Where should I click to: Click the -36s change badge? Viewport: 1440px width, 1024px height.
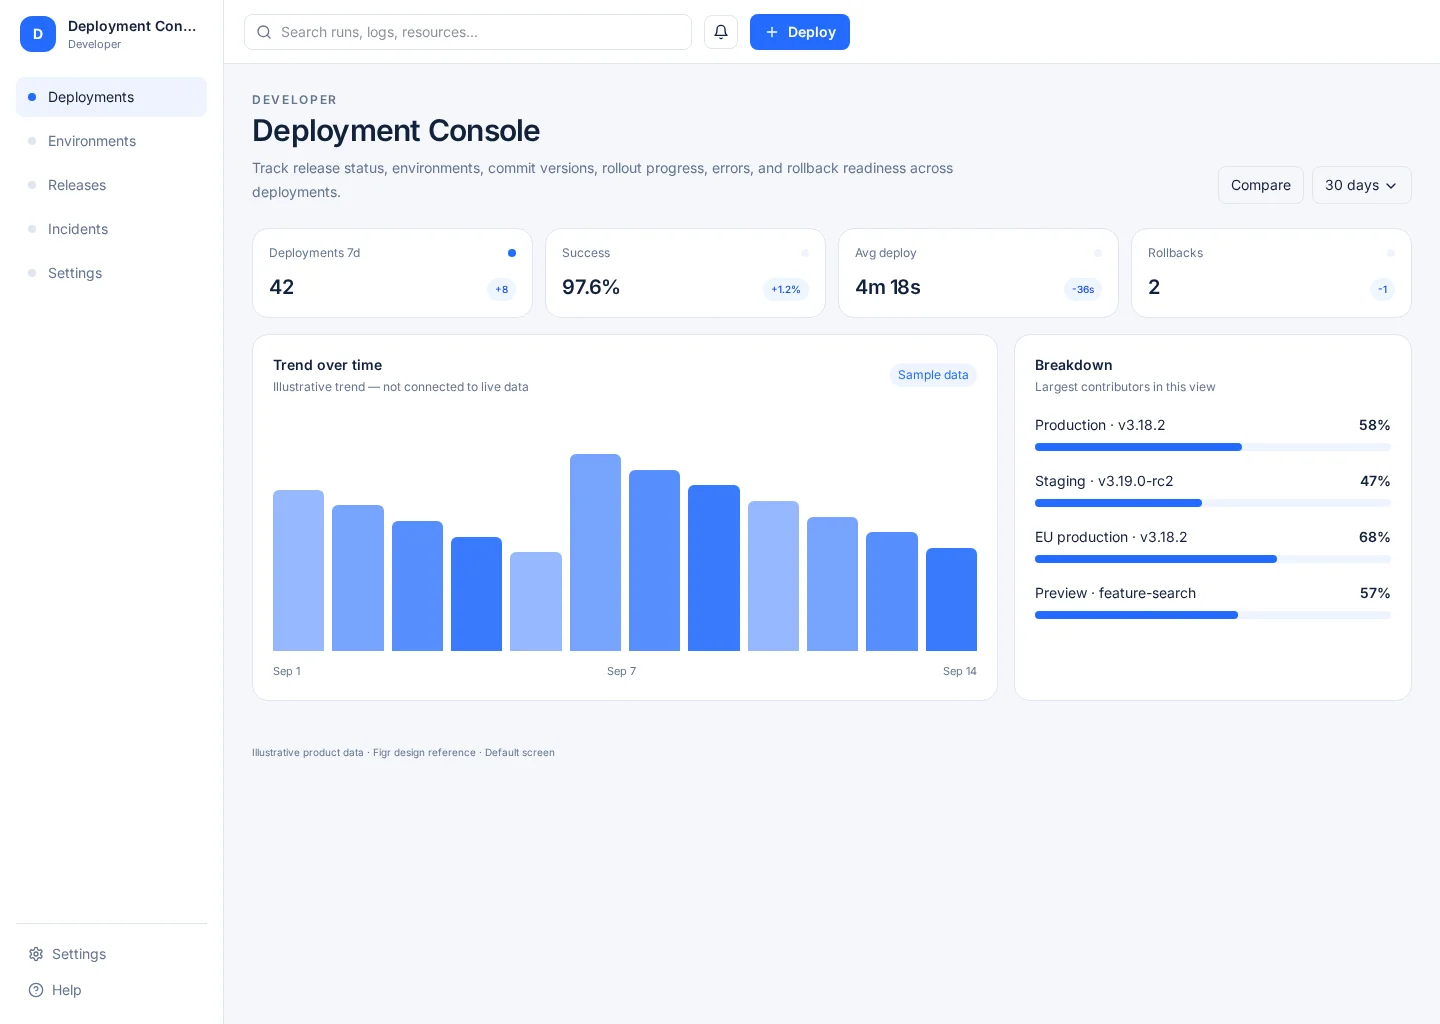(1083, 289)
